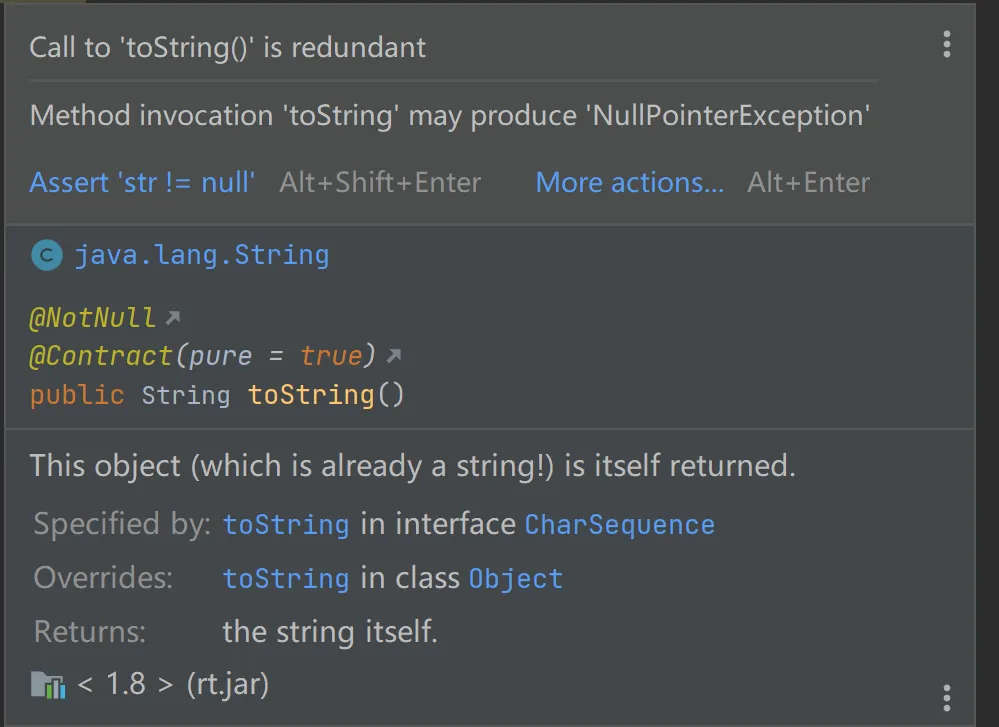999x727 pixels.
Task: Go to the Object class link
Action: pos(515,579)
